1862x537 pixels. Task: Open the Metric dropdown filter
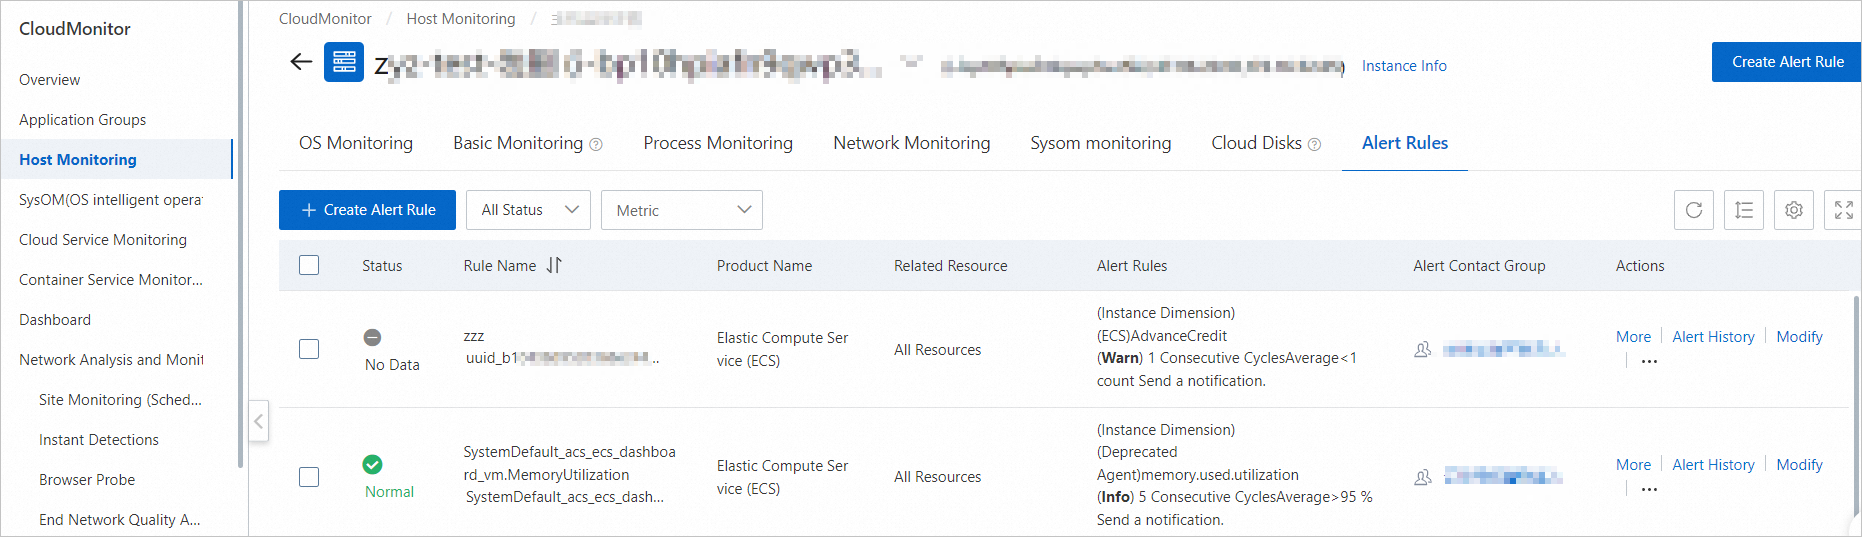[681, 210]
